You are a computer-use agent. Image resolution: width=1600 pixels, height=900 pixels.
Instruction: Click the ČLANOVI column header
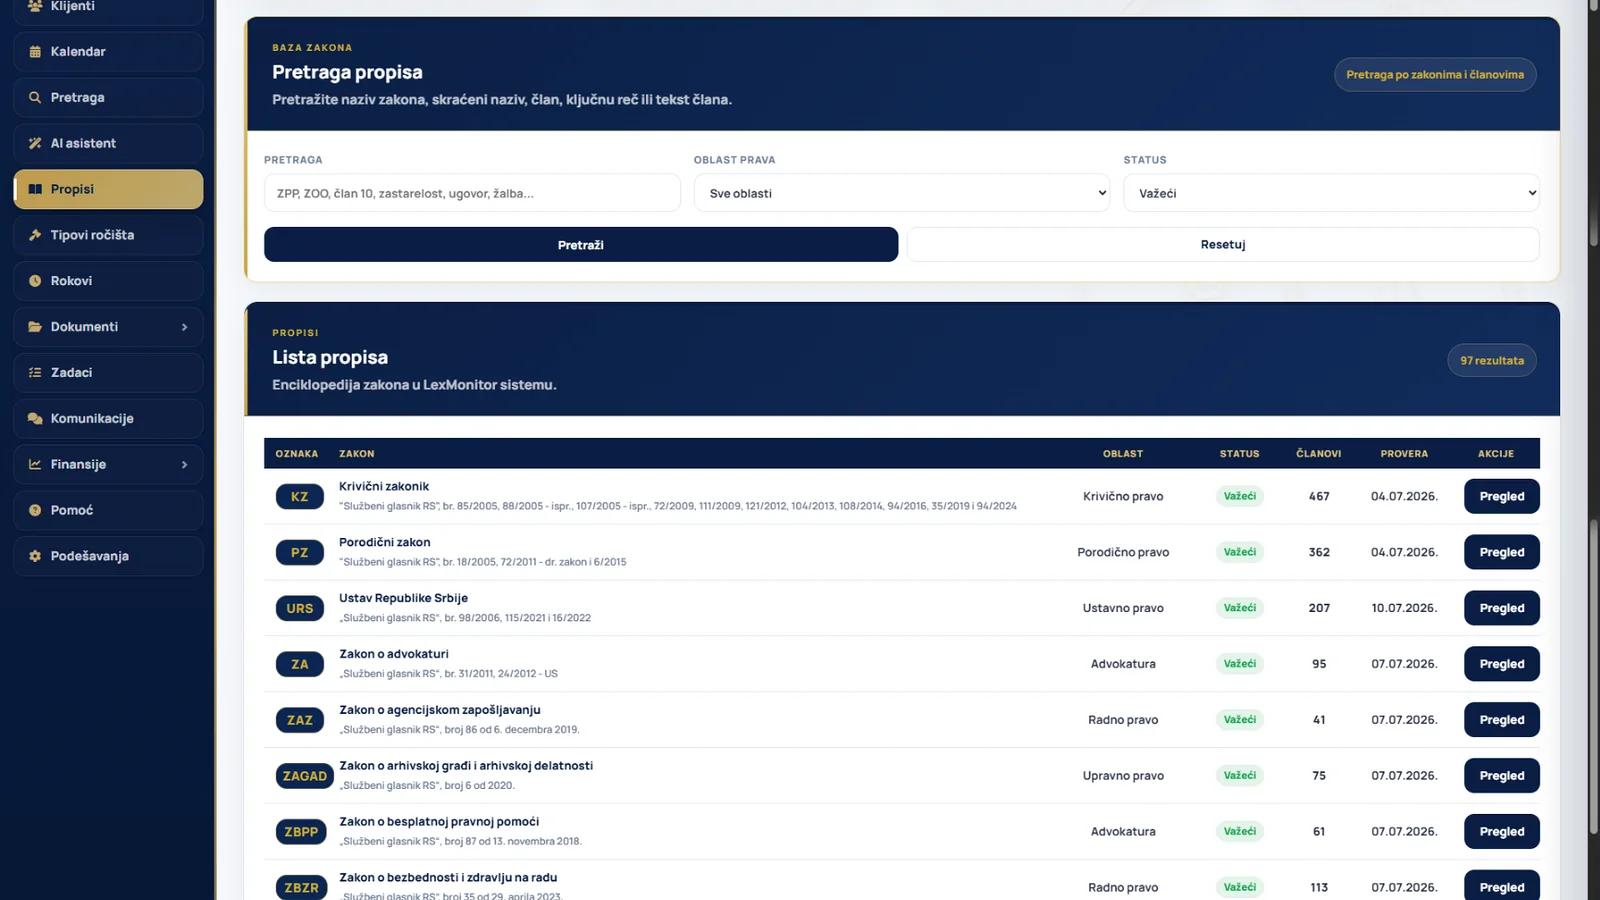(1319, 454)
